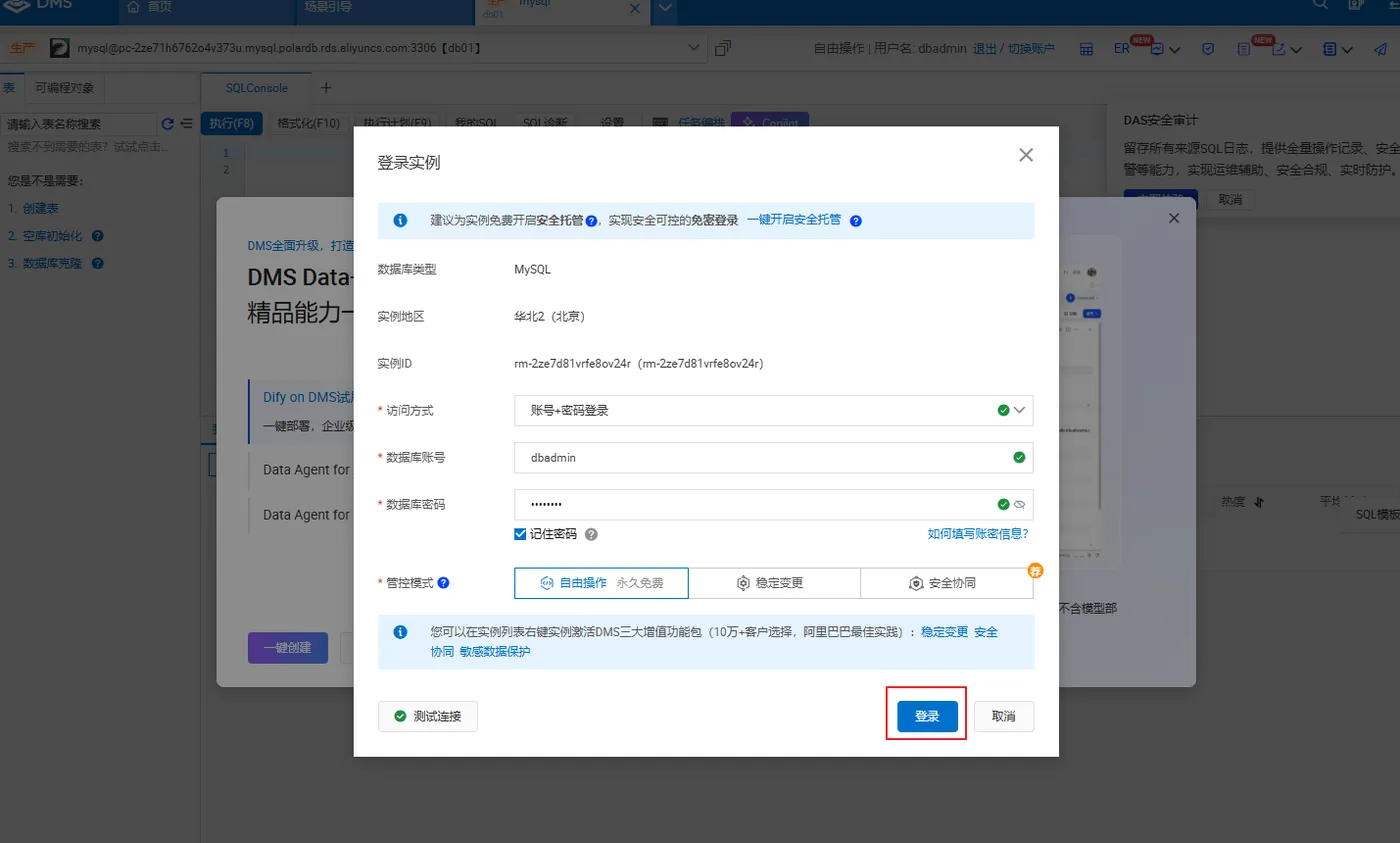
Task: Click the help icon next to 空库初始化
Action: click(x=98, y=236)
